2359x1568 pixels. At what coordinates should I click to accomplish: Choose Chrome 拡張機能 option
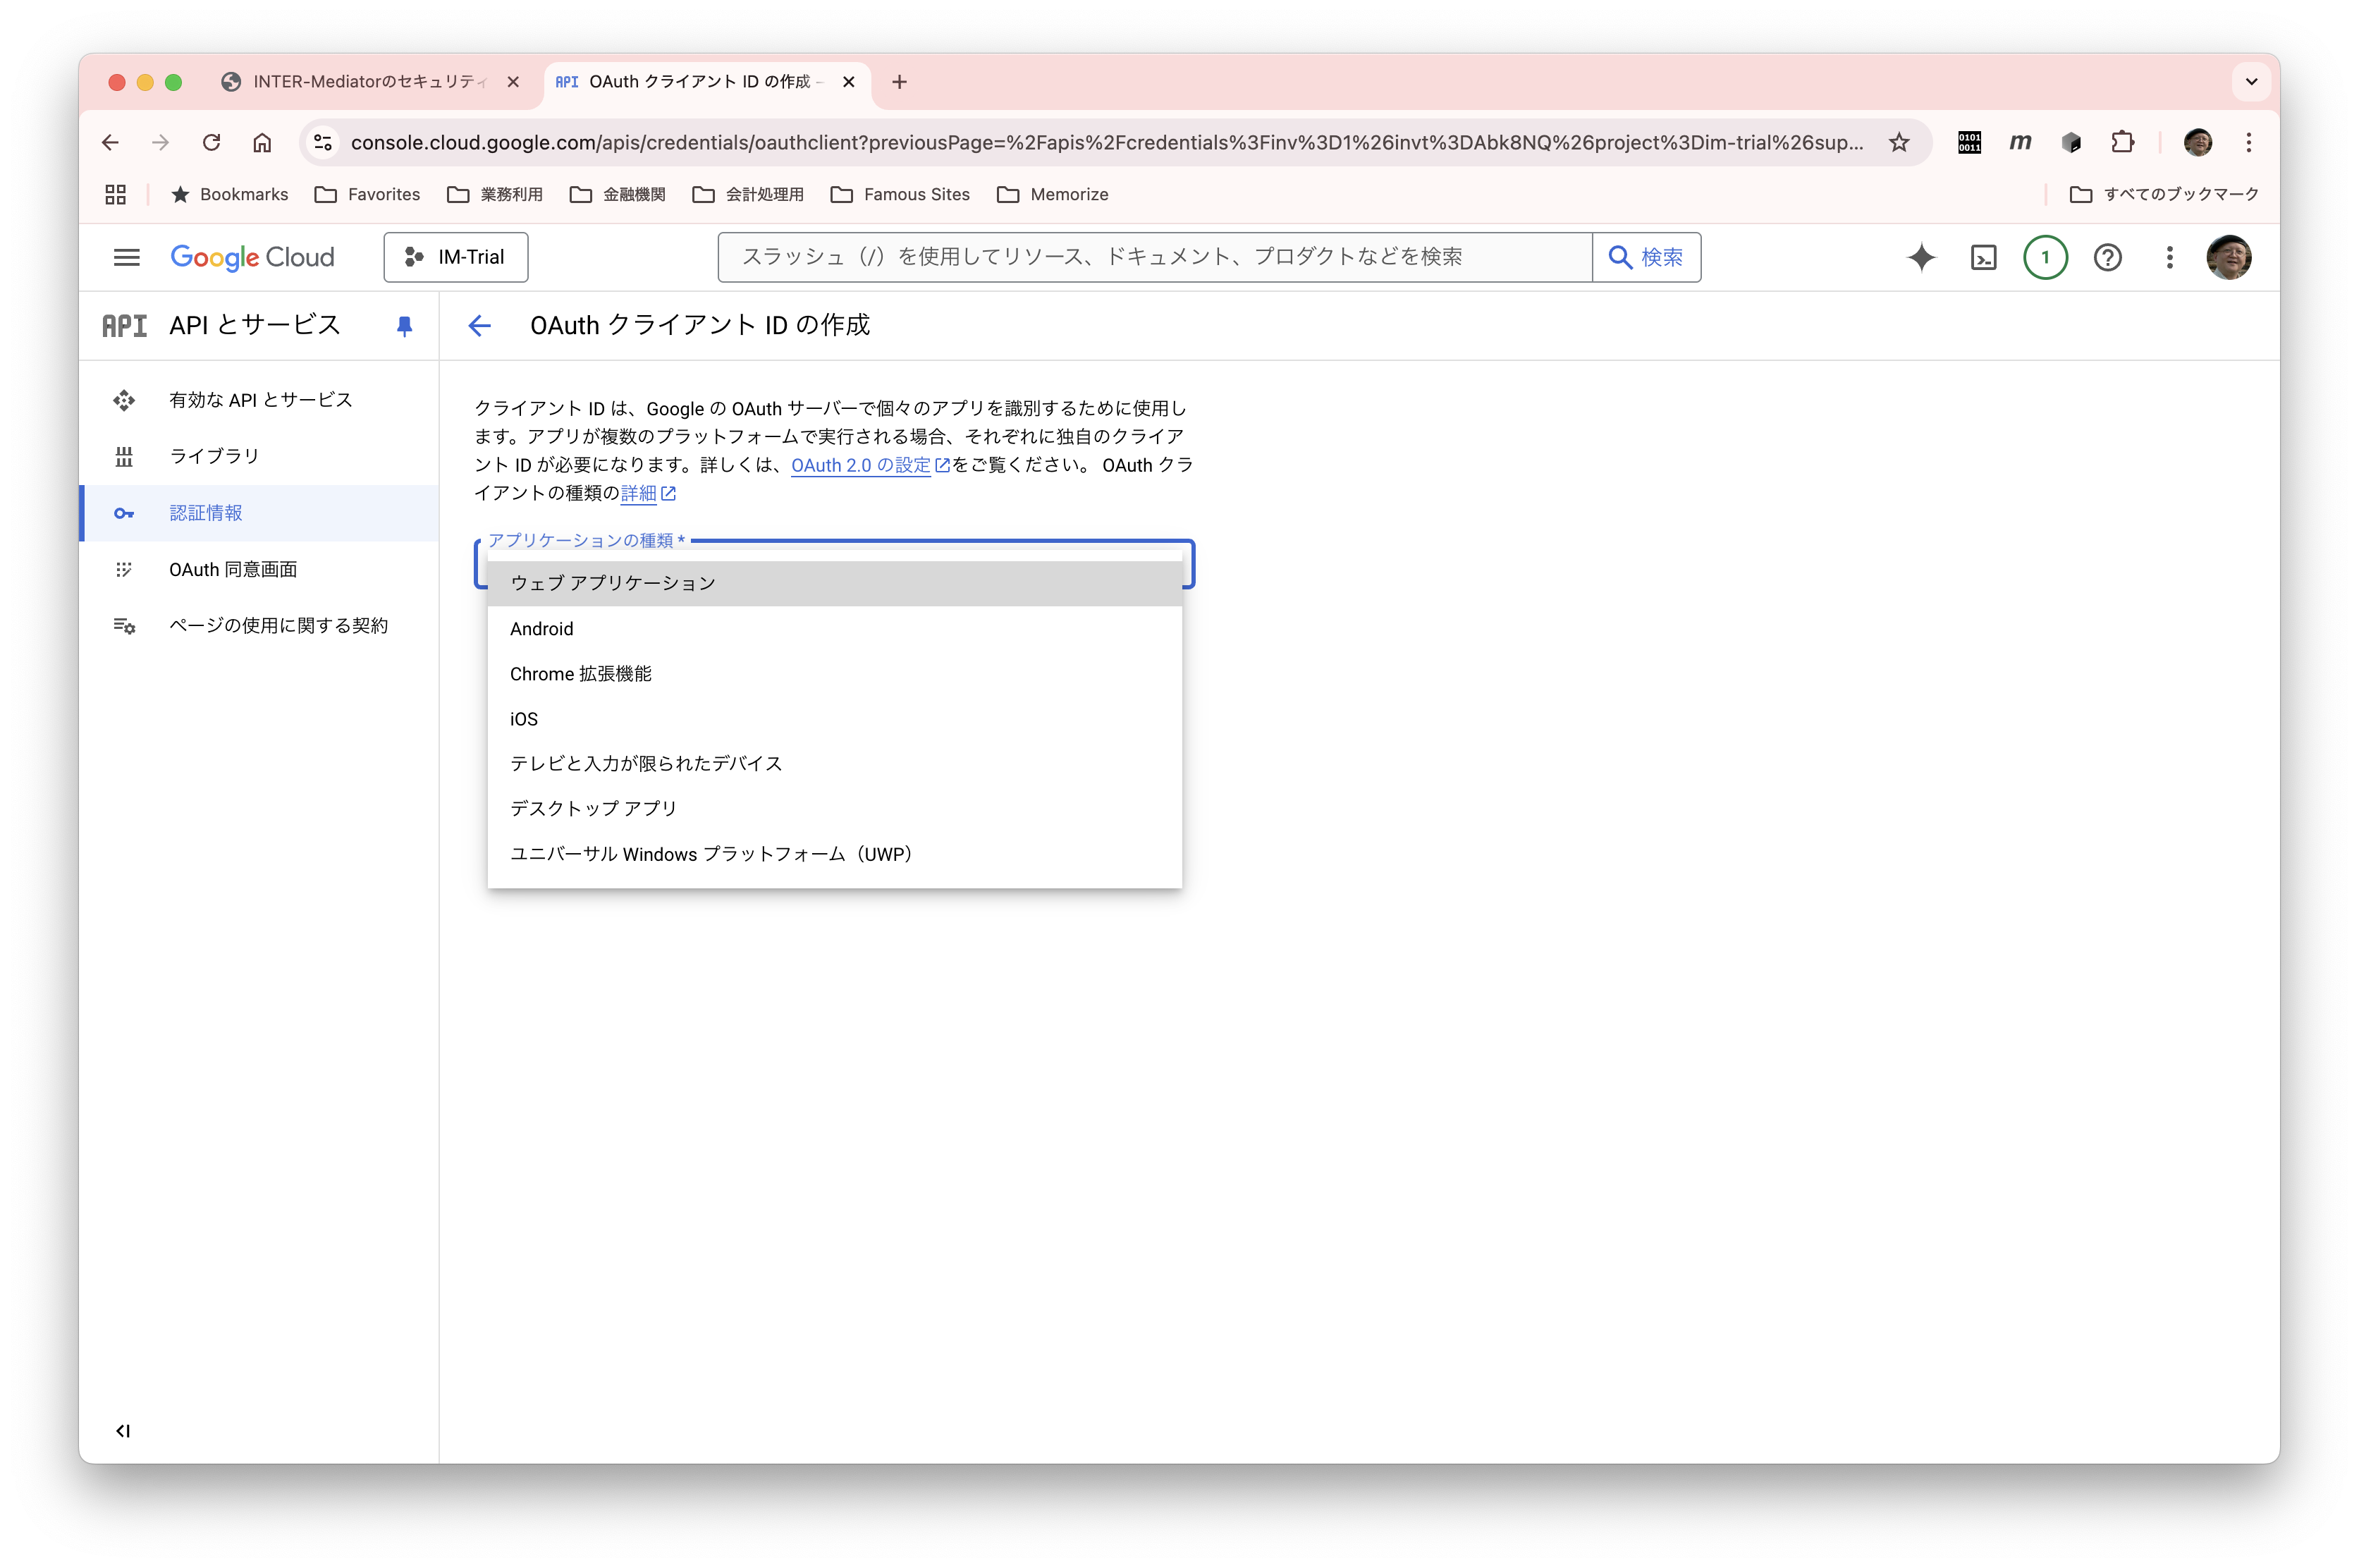[834, 673]
